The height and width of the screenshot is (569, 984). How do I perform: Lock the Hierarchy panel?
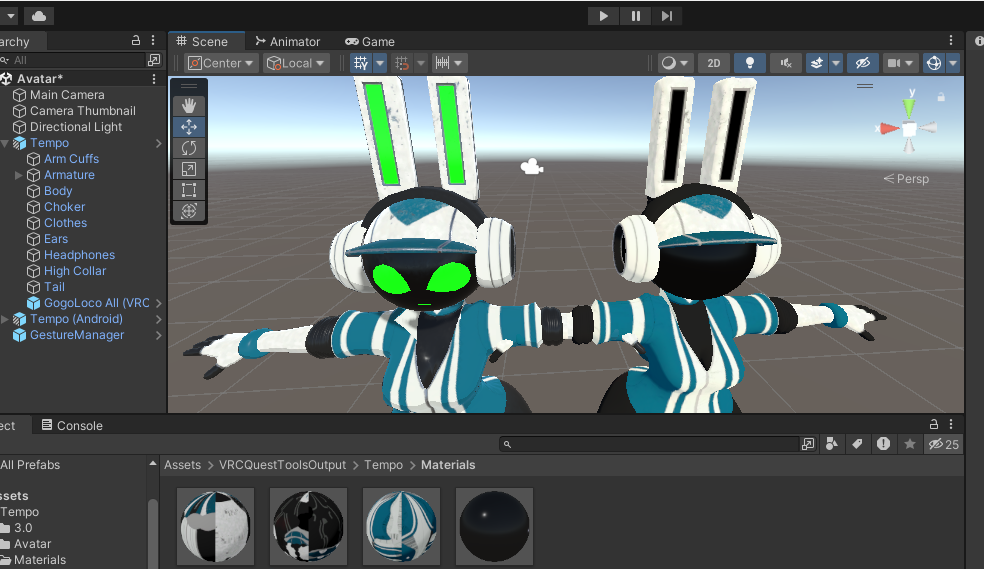(x=136, y=40)
